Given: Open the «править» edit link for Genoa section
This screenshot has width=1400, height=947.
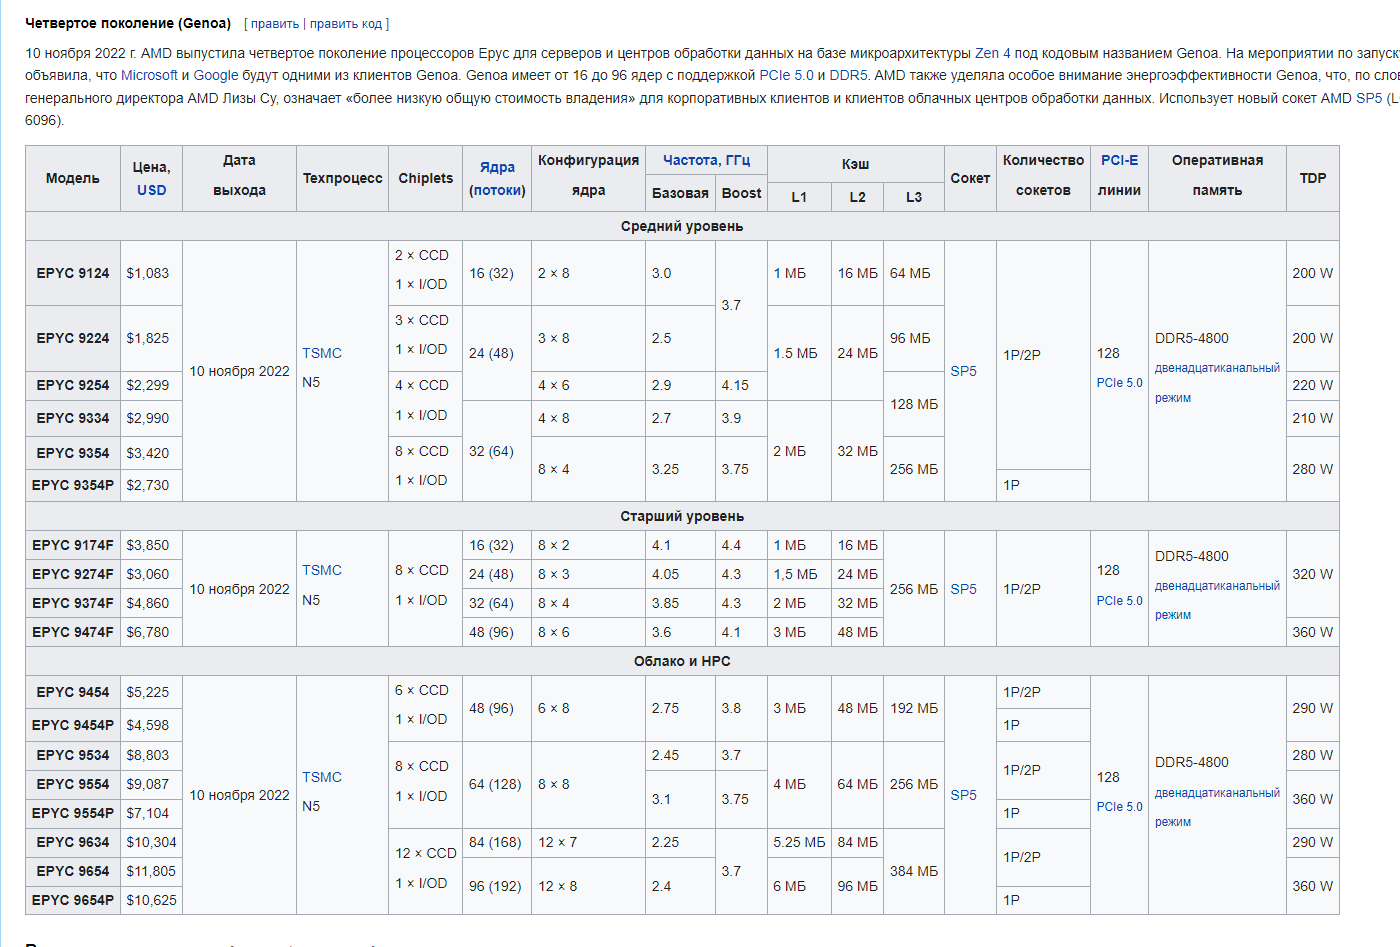Looking at the screenshot, I should [275, 24].
